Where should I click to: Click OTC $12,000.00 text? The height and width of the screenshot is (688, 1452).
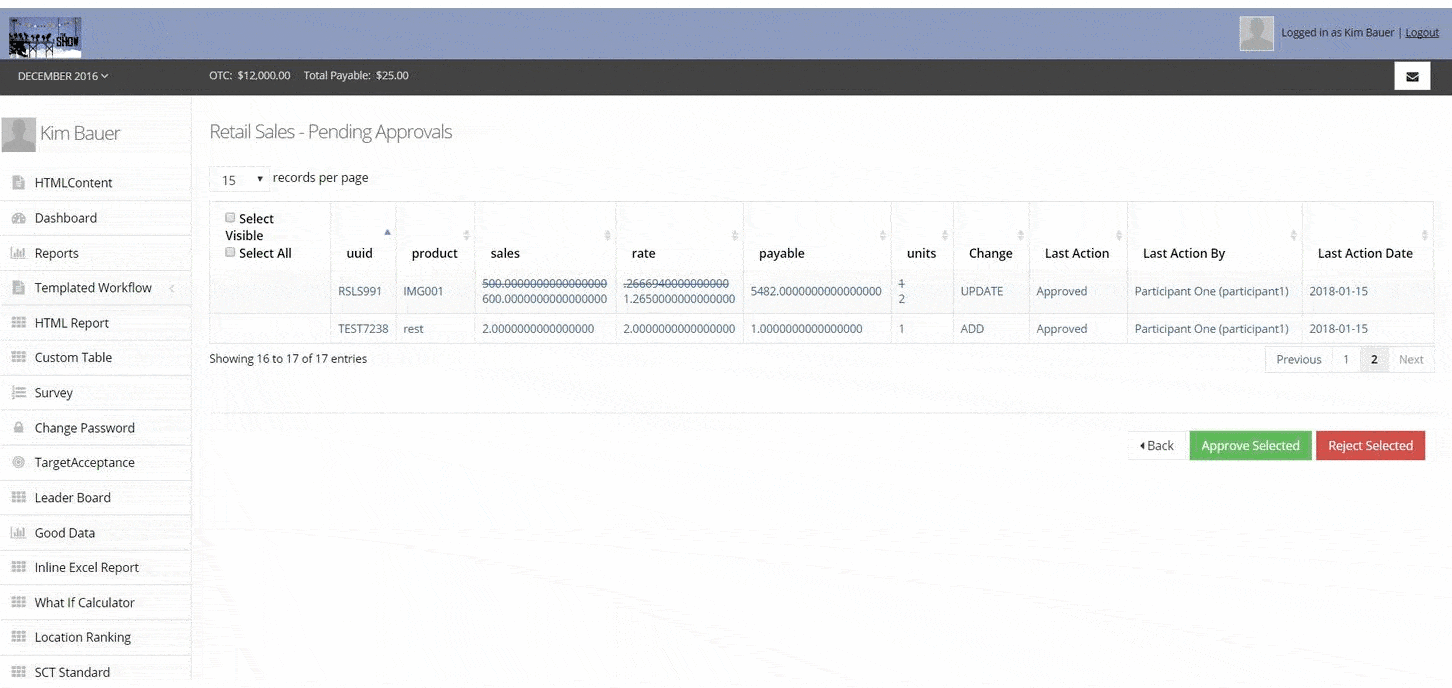point(250,76)
